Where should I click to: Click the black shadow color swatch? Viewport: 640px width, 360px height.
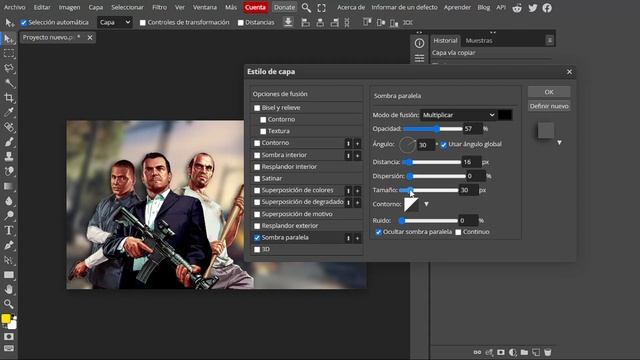505,115
